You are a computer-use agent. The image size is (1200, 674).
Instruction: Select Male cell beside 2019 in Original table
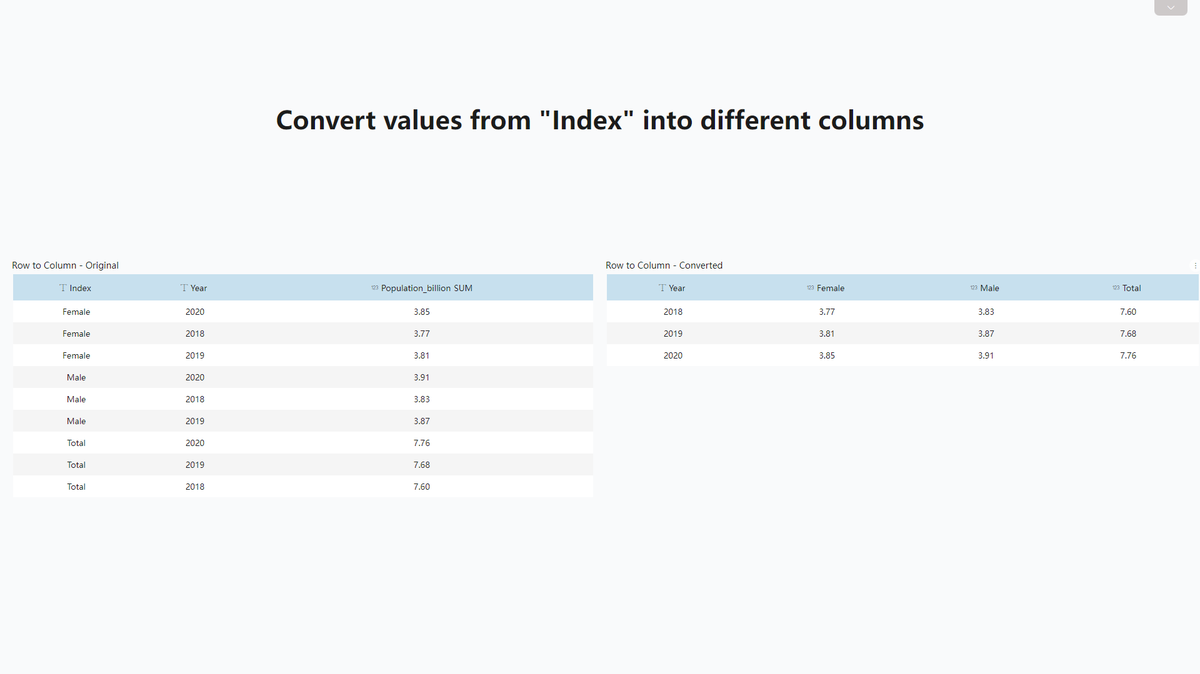pyautogui.click(x=76, y=422)
